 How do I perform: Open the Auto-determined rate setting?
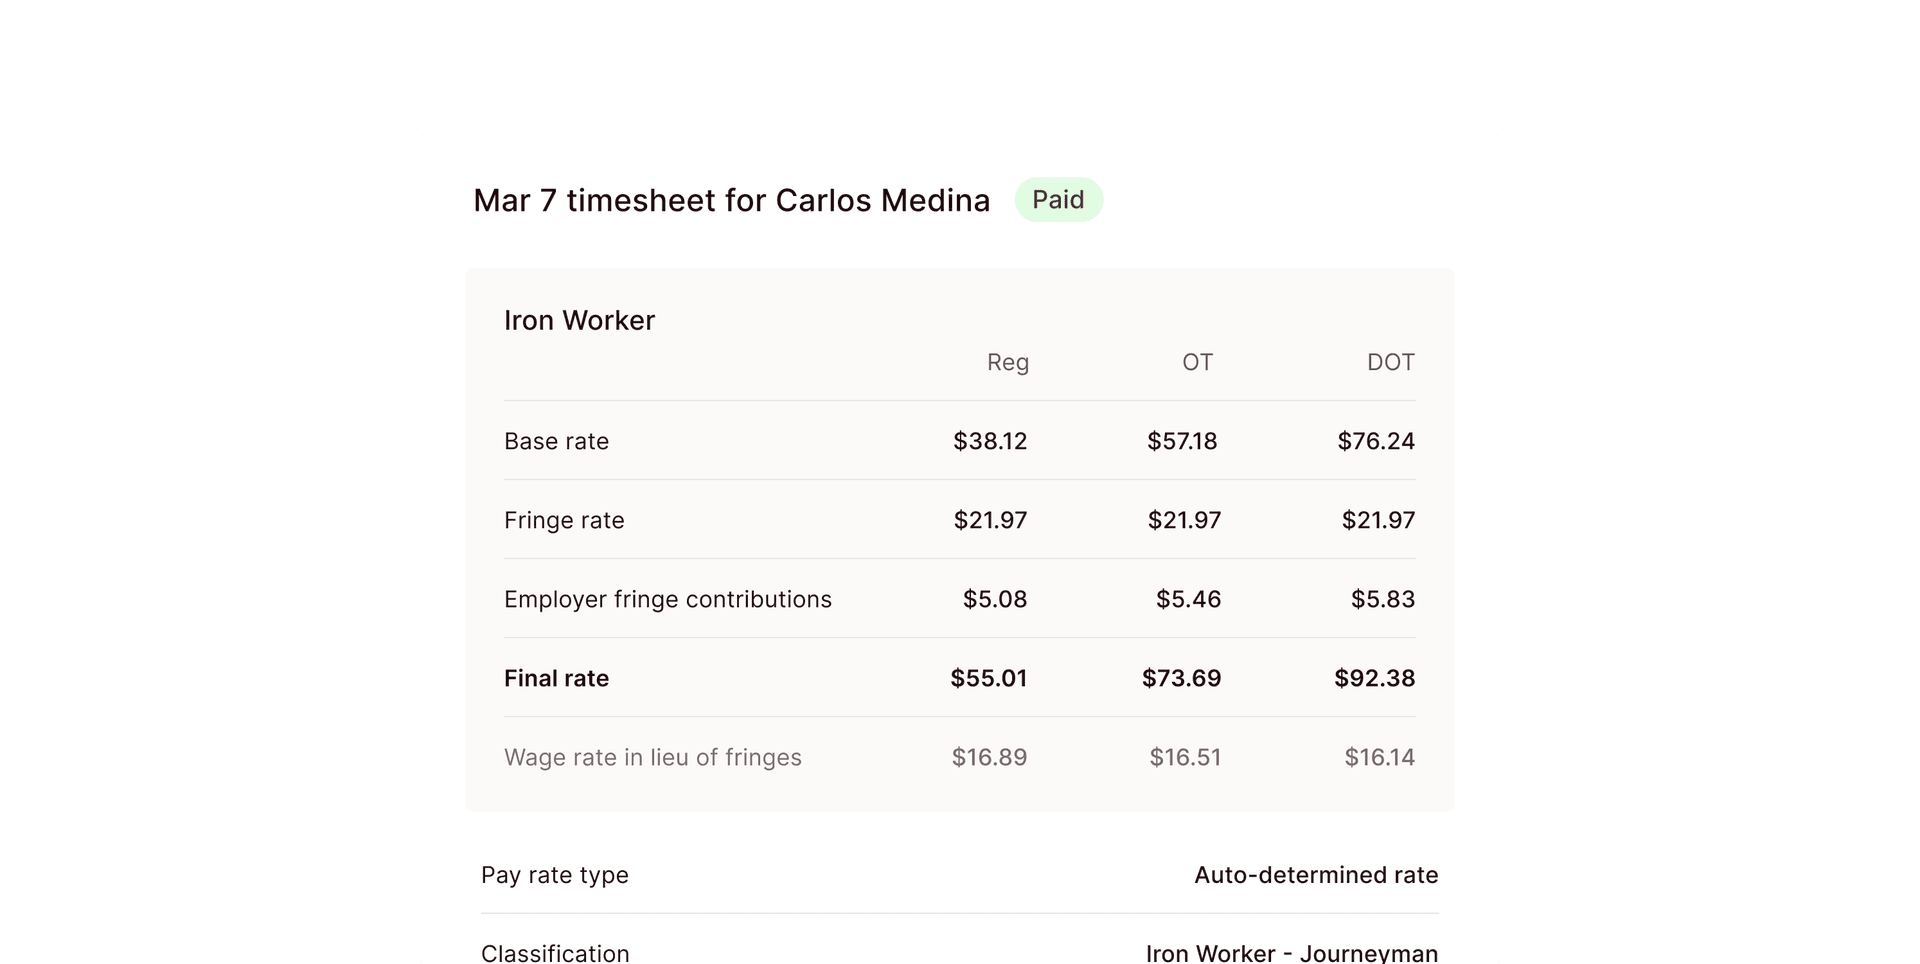click(1316, 875)
